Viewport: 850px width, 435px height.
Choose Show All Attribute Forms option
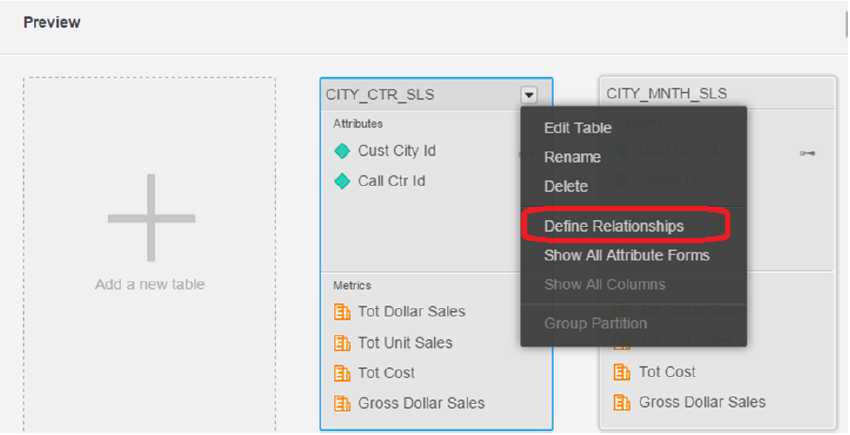pos(626,255)
